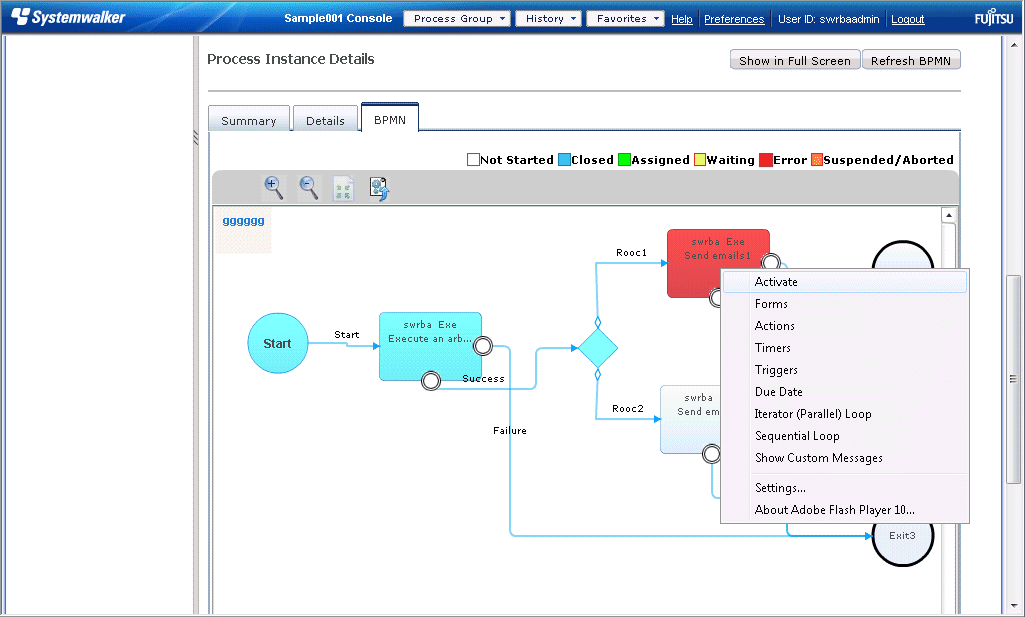This screenshot has width=1025, height=617.
Task: Click the Closed legend swatch
Action: point(564,159)
